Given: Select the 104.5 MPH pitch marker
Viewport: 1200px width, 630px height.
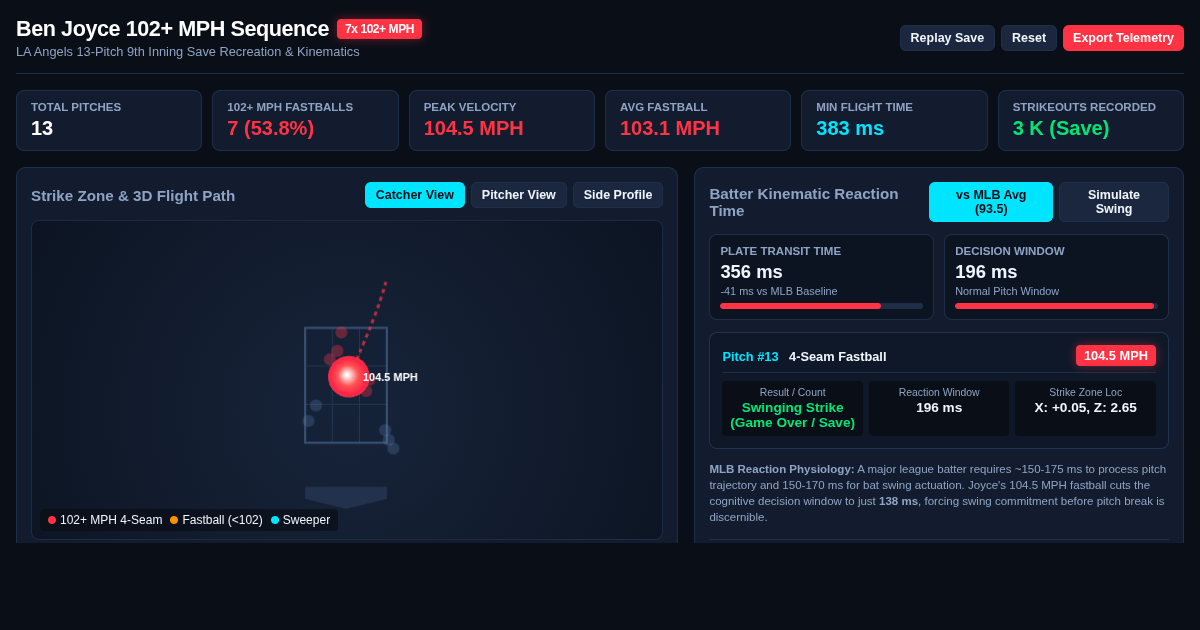Looking at the screenshot, I should click(348, 376).
